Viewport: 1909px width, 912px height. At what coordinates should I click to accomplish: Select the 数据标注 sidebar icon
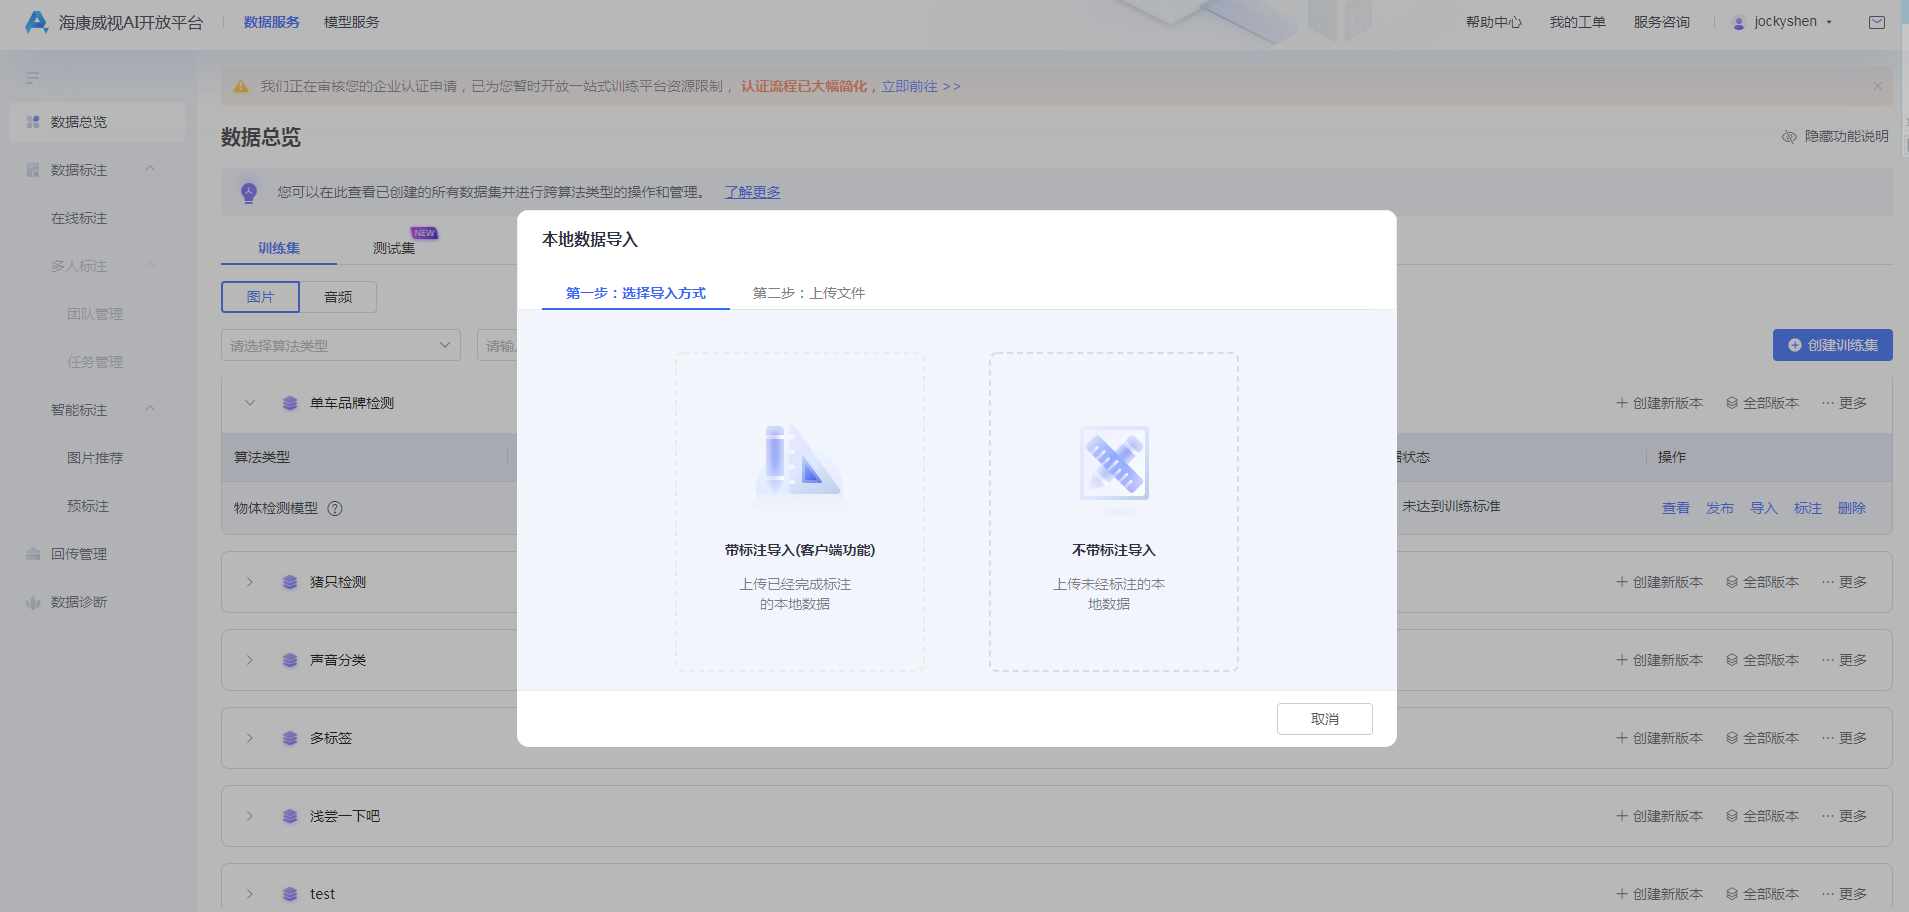click(32, 169)
